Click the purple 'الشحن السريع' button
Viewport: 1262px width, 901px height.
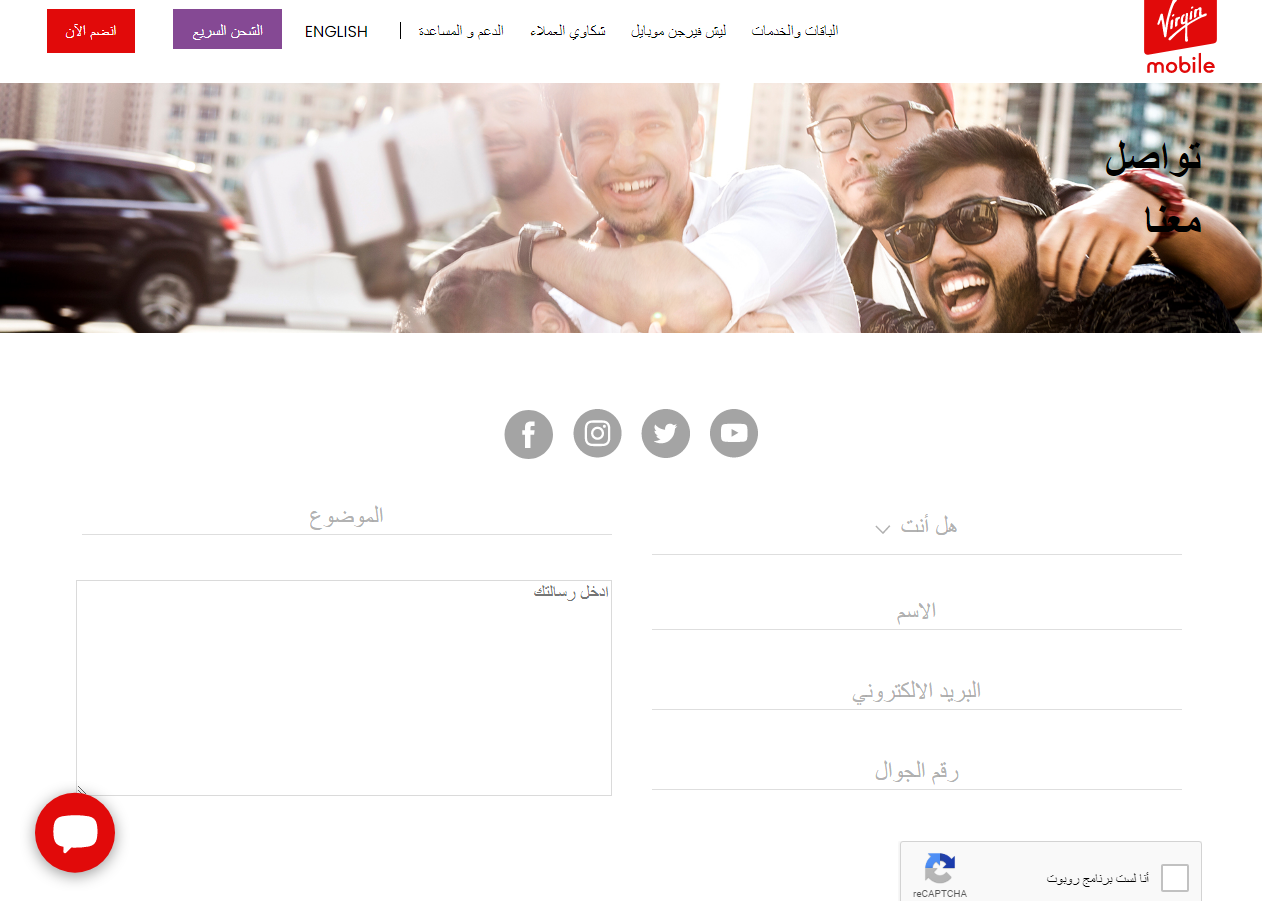pos(227,30)
